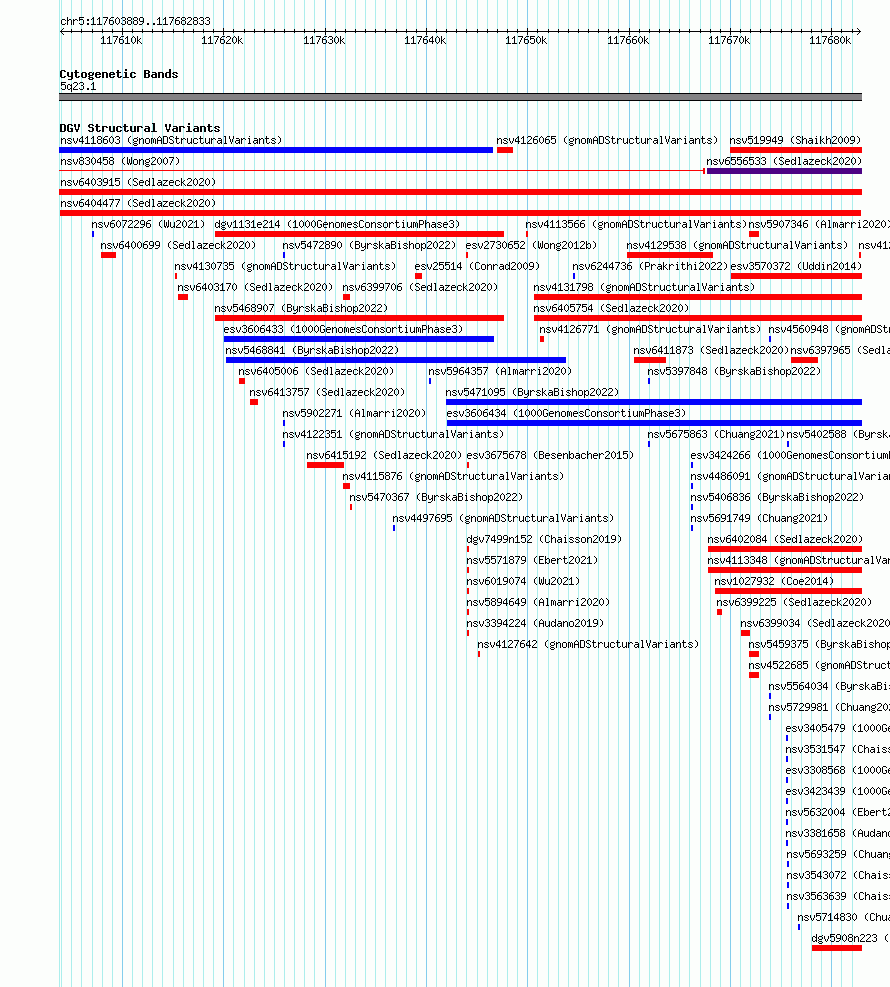
Task: Select the 5q23.1 cytogenetic band bar
Action: click(x=460, y=97)
